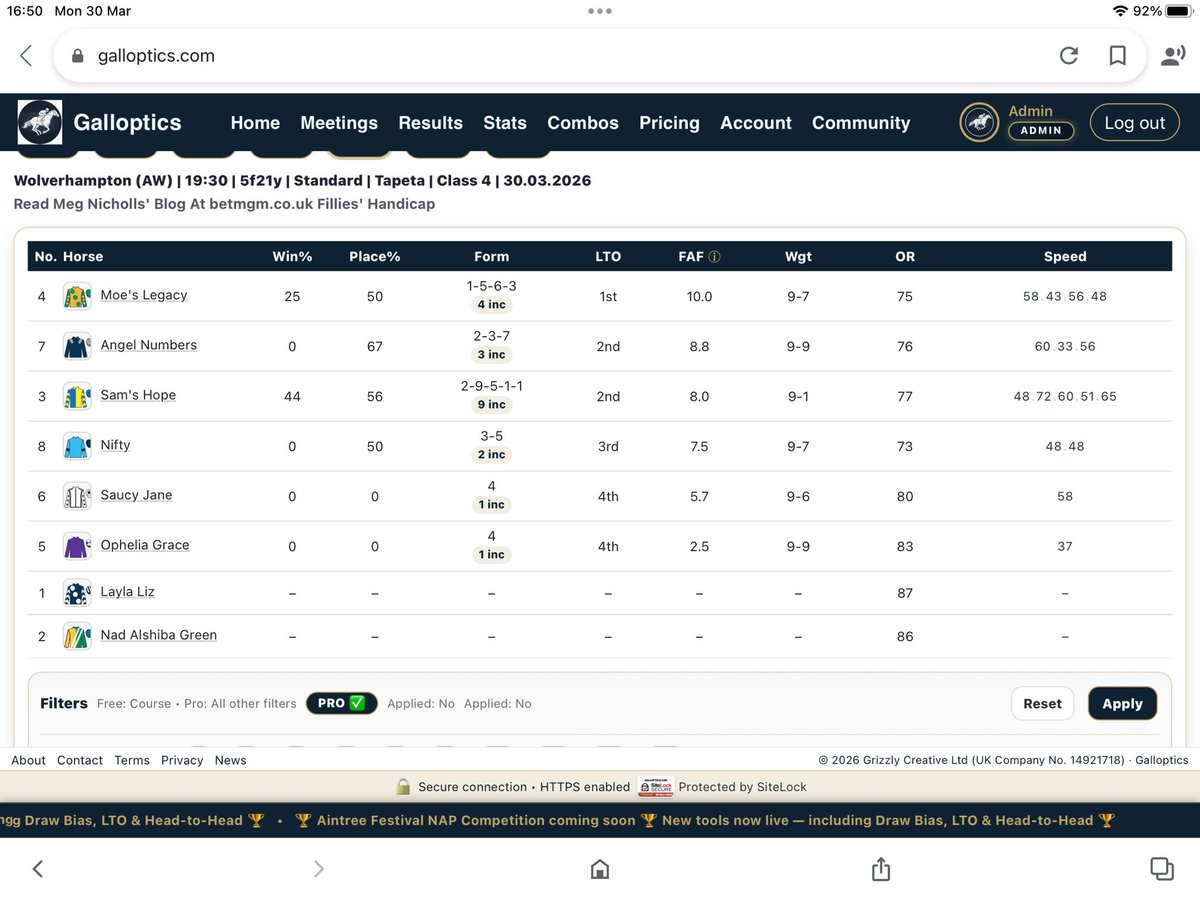Click the reader voice icon in address bar

[x=1172, y=56]
